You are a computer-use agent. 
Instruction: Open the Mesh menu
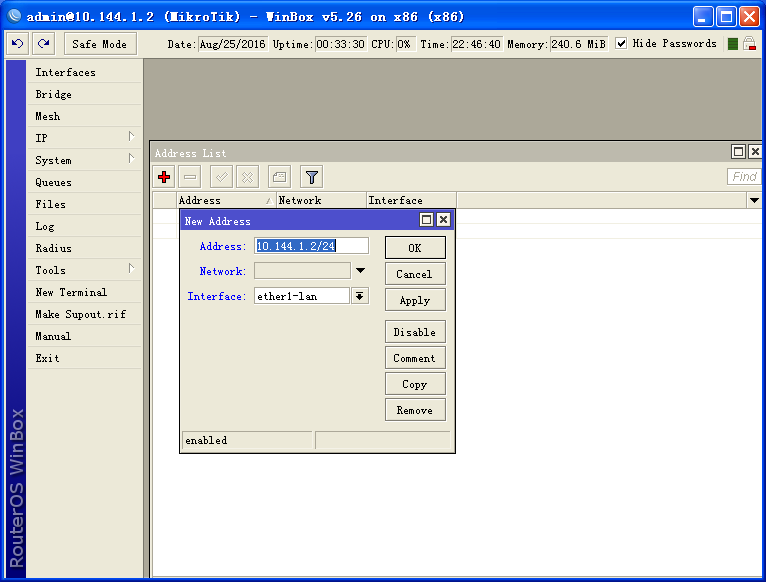point(84,116)
